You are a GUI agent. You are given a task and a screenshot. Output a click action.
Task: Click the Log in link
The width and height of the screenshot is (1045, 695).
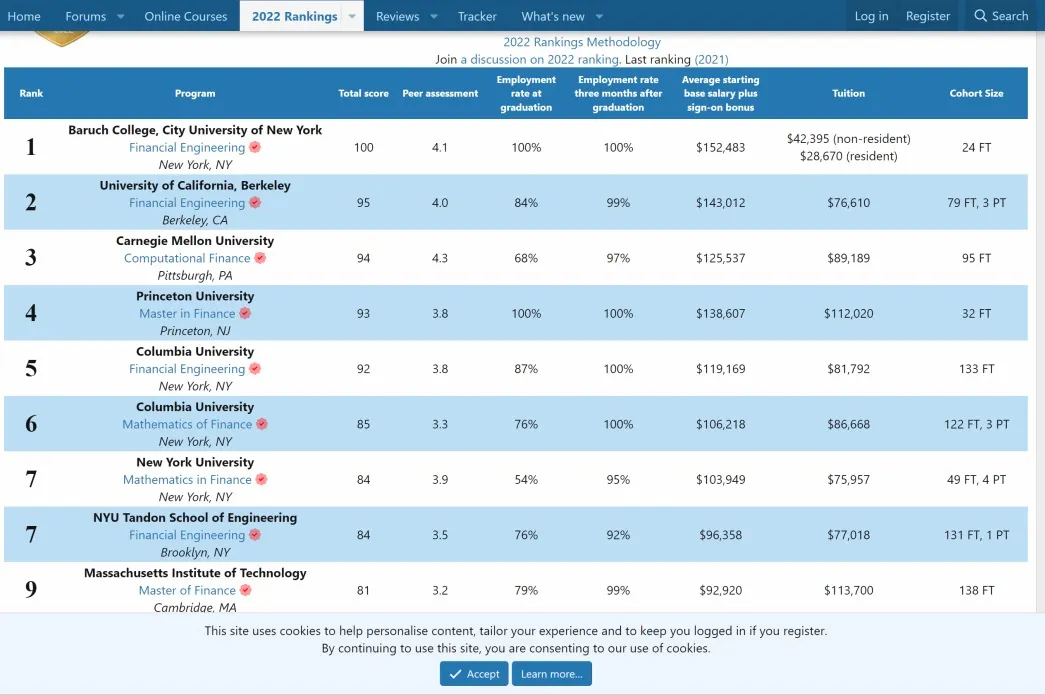tap(871, 16)
